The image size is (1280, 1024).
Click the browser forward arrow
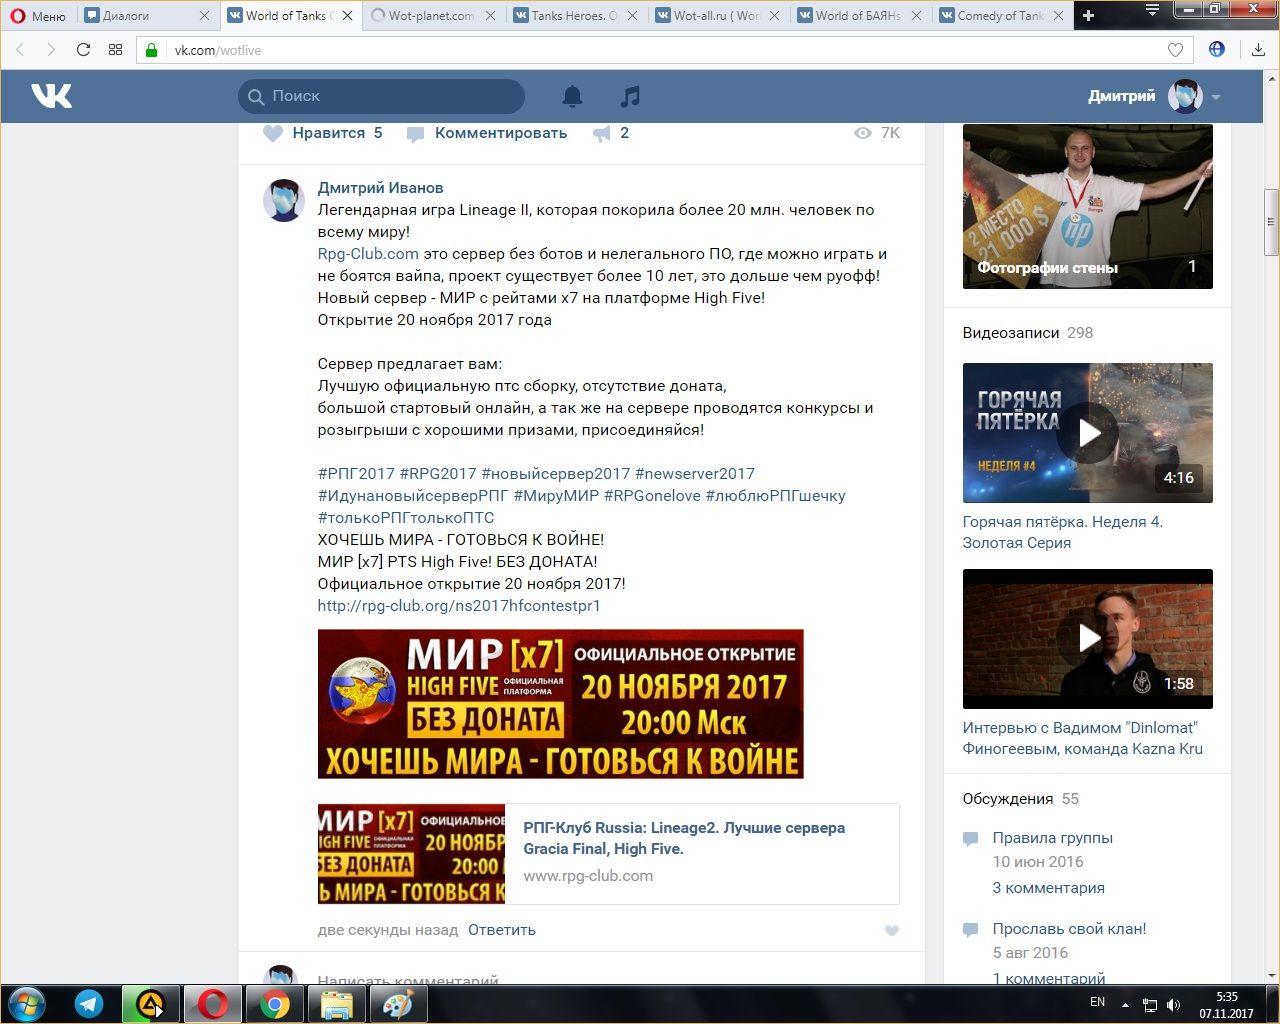coord(50,50)
